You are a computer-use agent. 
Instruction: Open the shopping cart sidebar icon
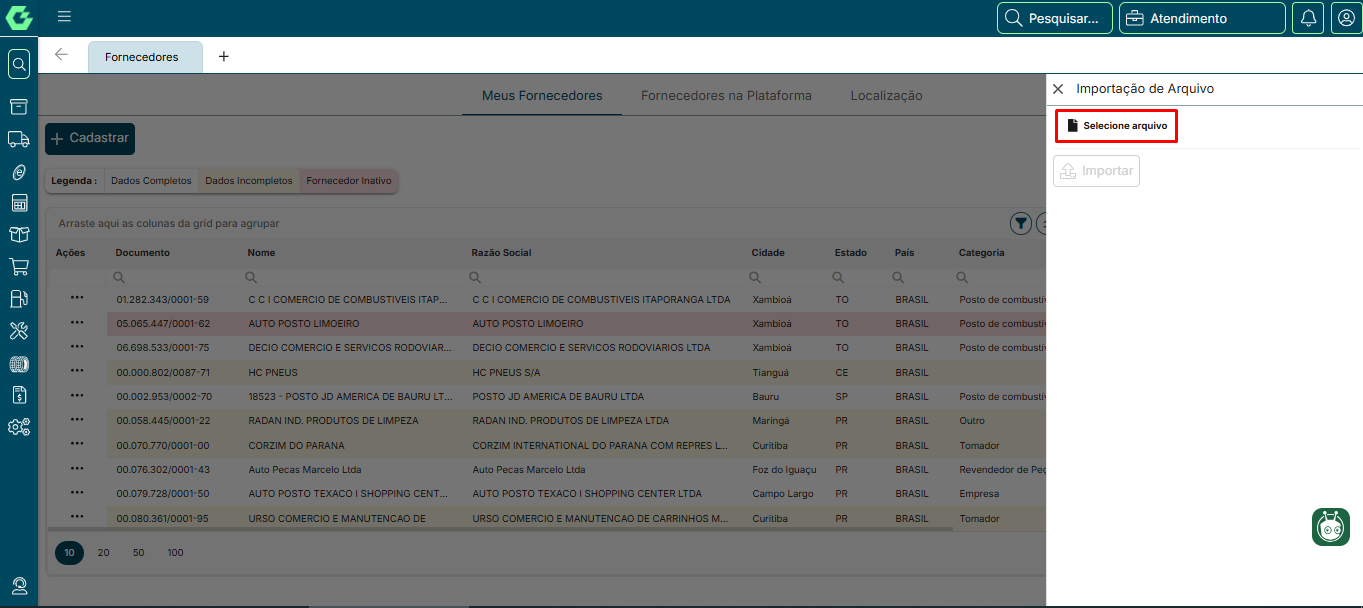19,267
